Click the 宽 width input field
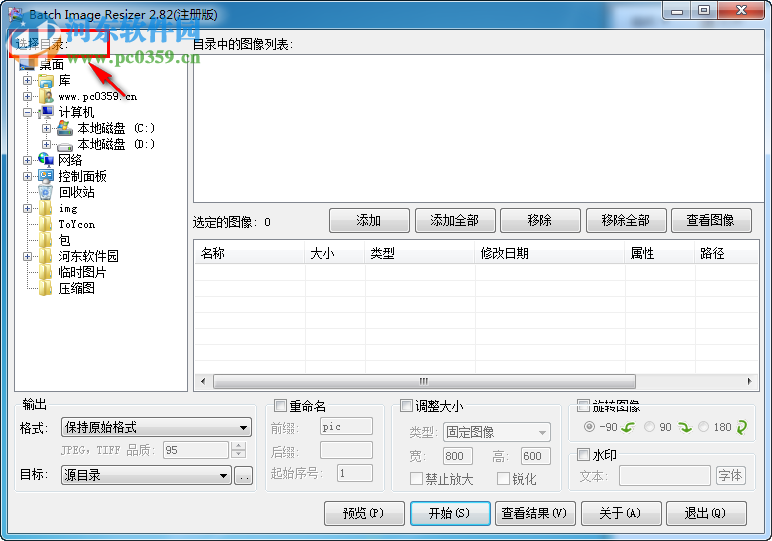Screen dimensions: 772x541 (457, 456)
